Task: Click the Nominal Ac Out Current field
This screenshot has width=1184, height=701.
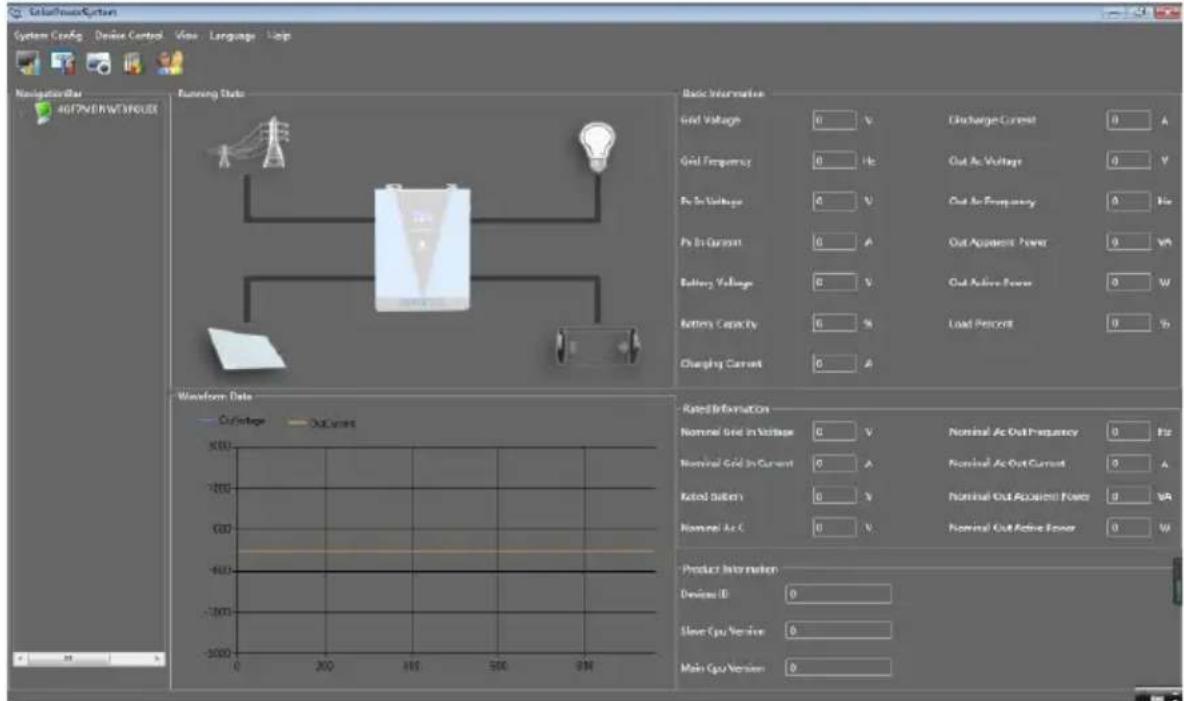Action: click(1129, 463)
